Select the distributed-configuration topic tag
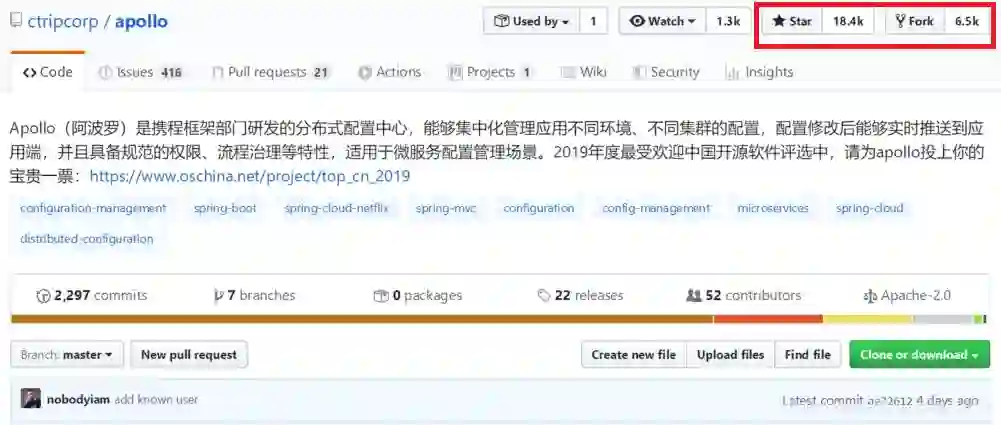This screenshot has width=1001, height=425. pyautogui.click(x=87, y=239)
